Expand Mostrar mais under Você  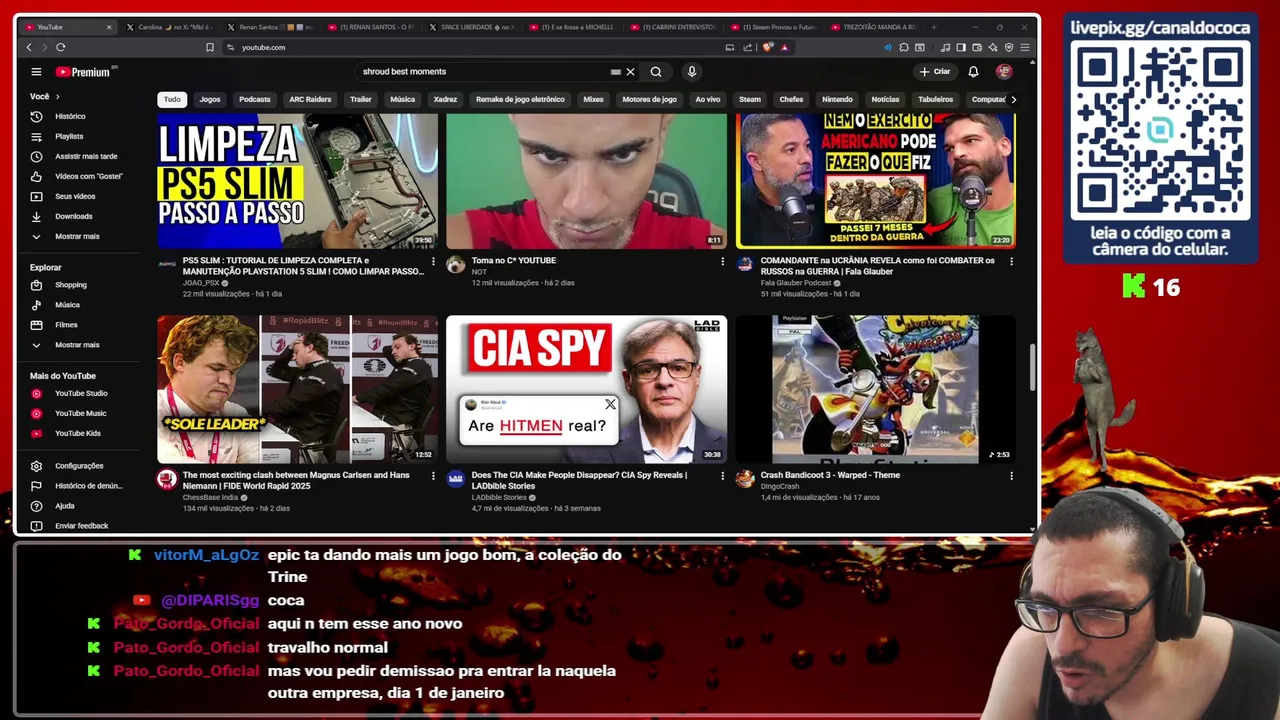coord(76,237)
